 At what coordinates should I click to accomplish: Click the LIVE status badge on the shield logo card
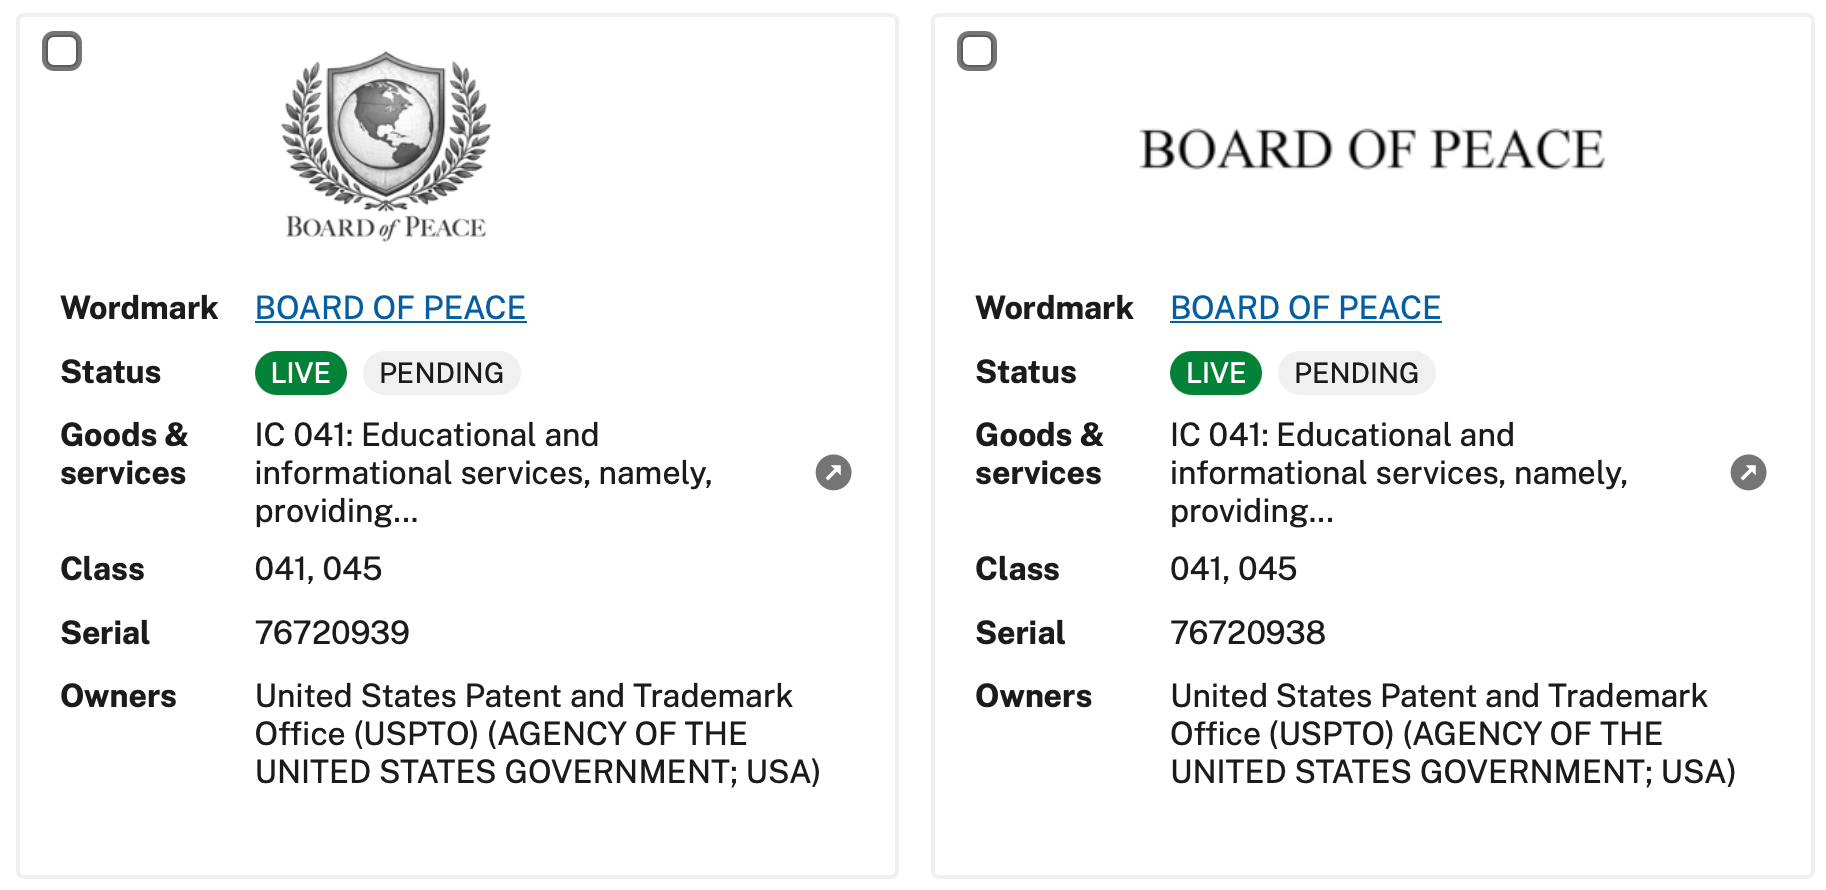(300, 373)
